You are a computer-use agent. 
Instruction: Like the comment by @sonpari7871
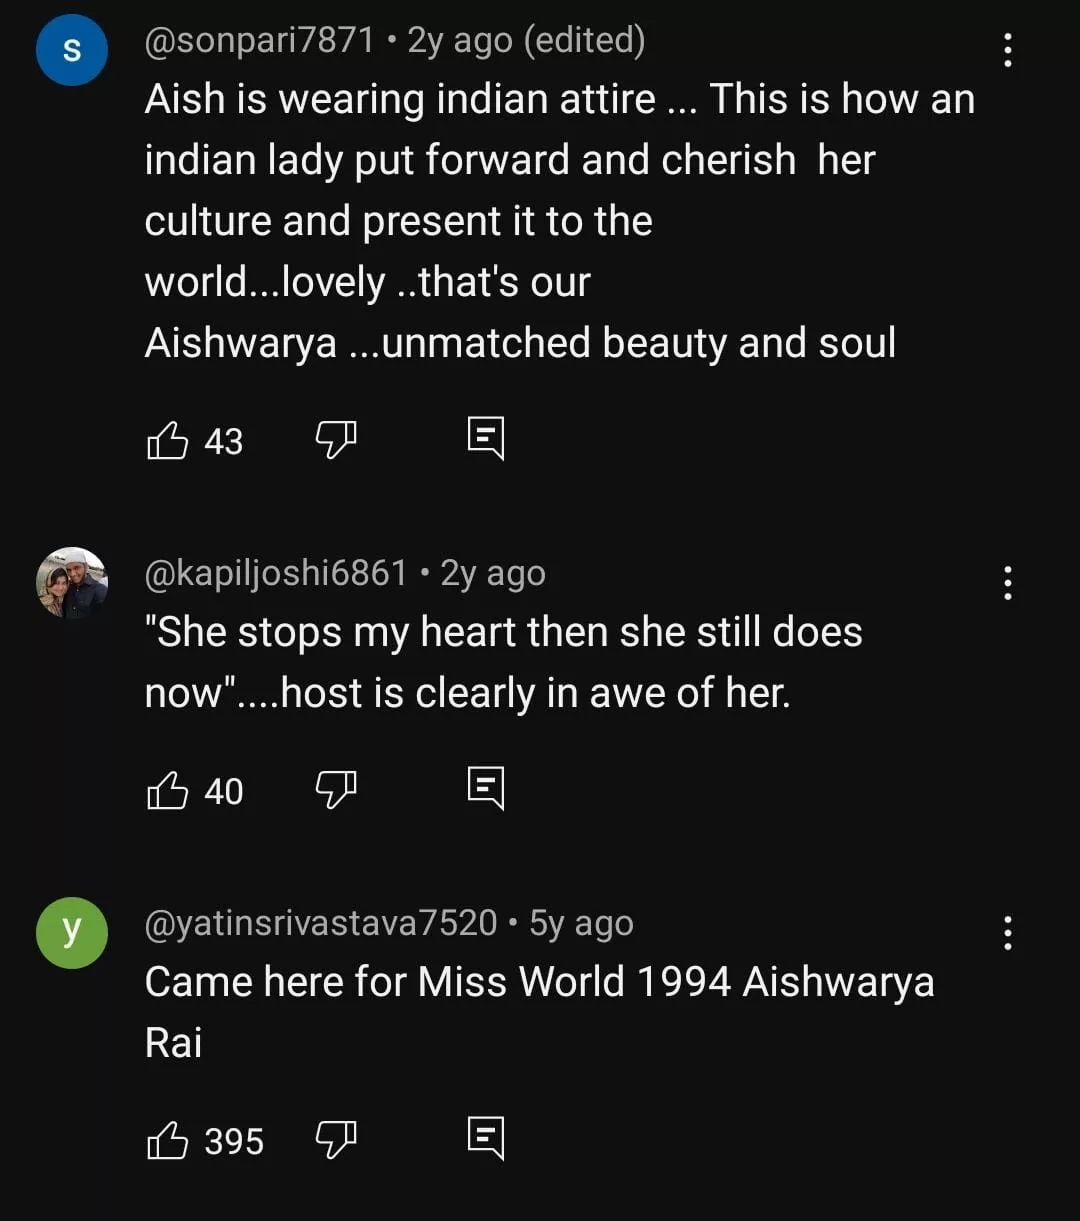[168, 440]
